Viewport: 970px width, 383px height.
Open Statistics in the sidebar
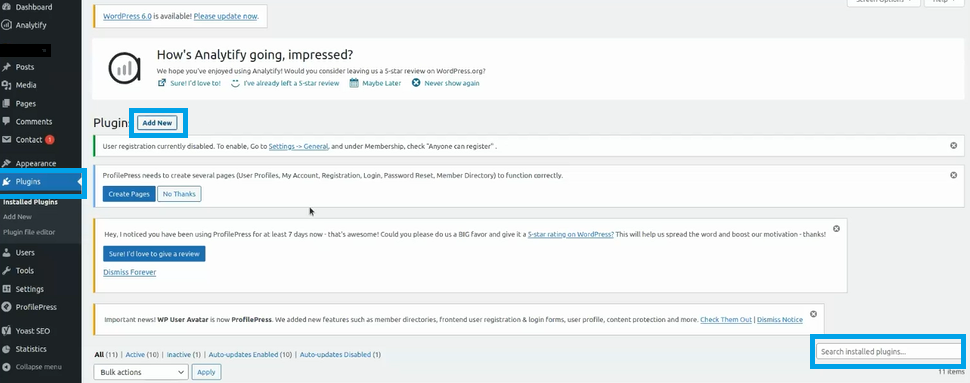click(x=31, y=349)
